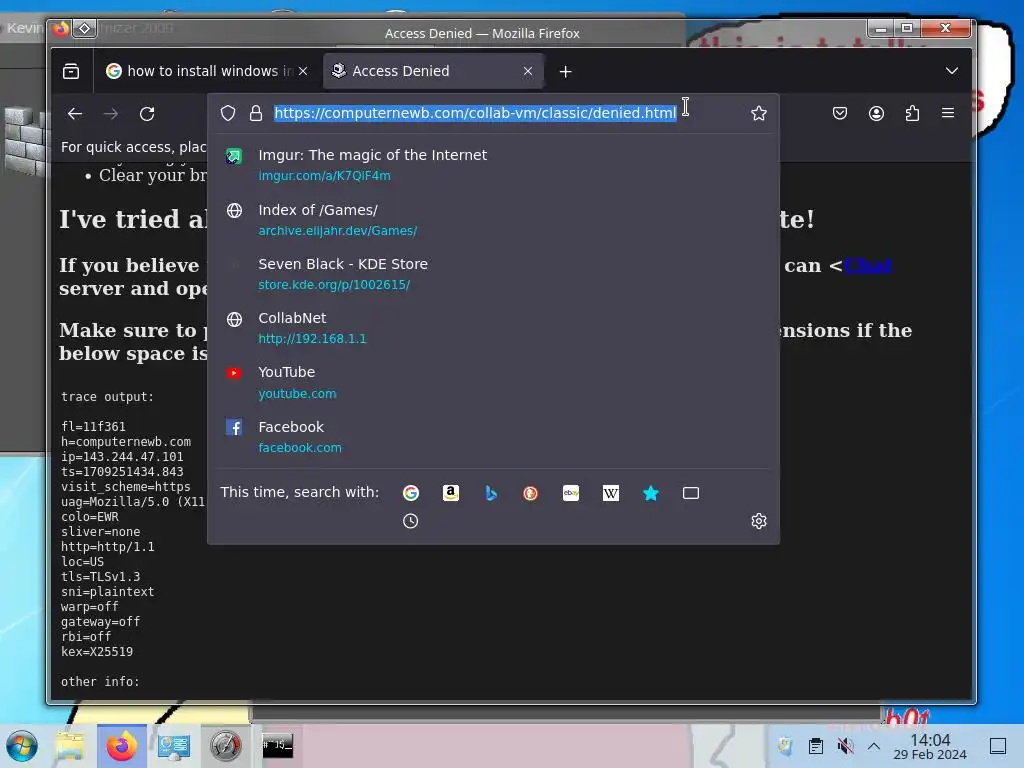Open Firefox View tab overview icon
Screen dimensions: 1024x768
coord(71,71)
